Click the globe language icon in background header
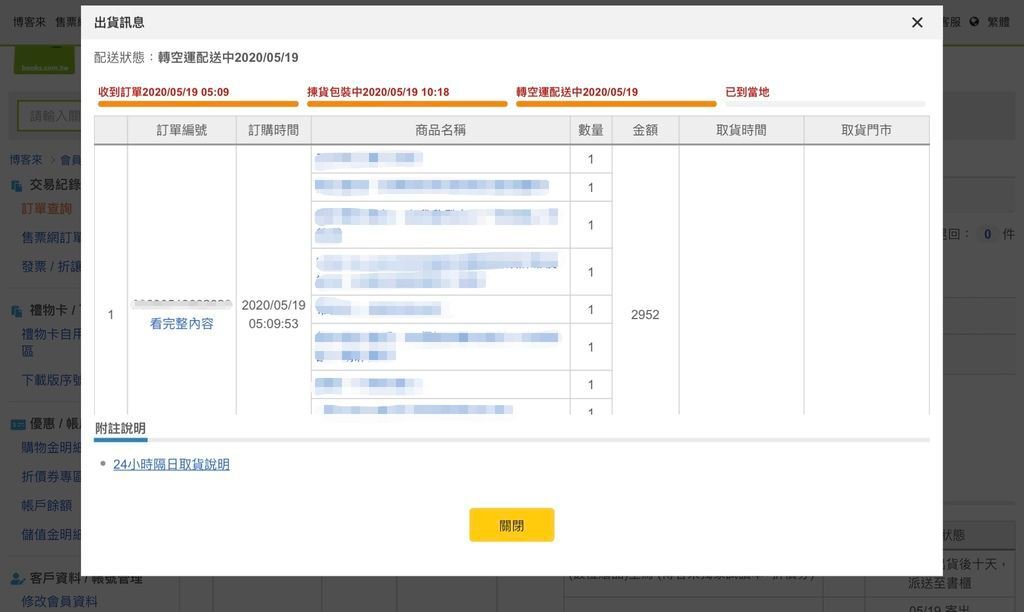 point(974,22)
